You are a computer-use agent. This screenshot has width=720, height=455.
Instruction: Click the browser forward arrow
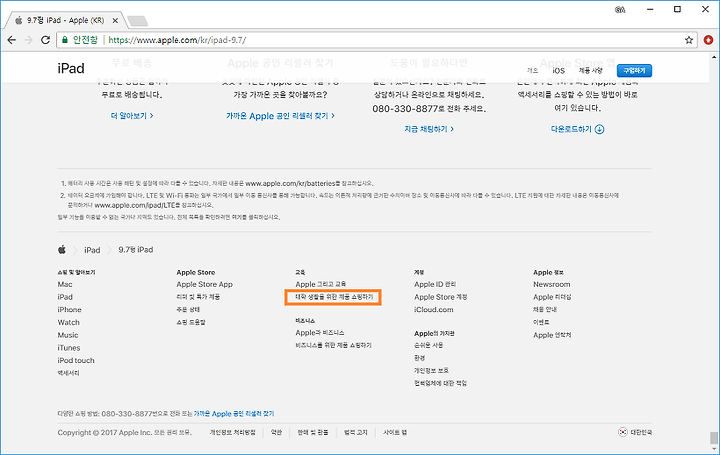(28, 40)
